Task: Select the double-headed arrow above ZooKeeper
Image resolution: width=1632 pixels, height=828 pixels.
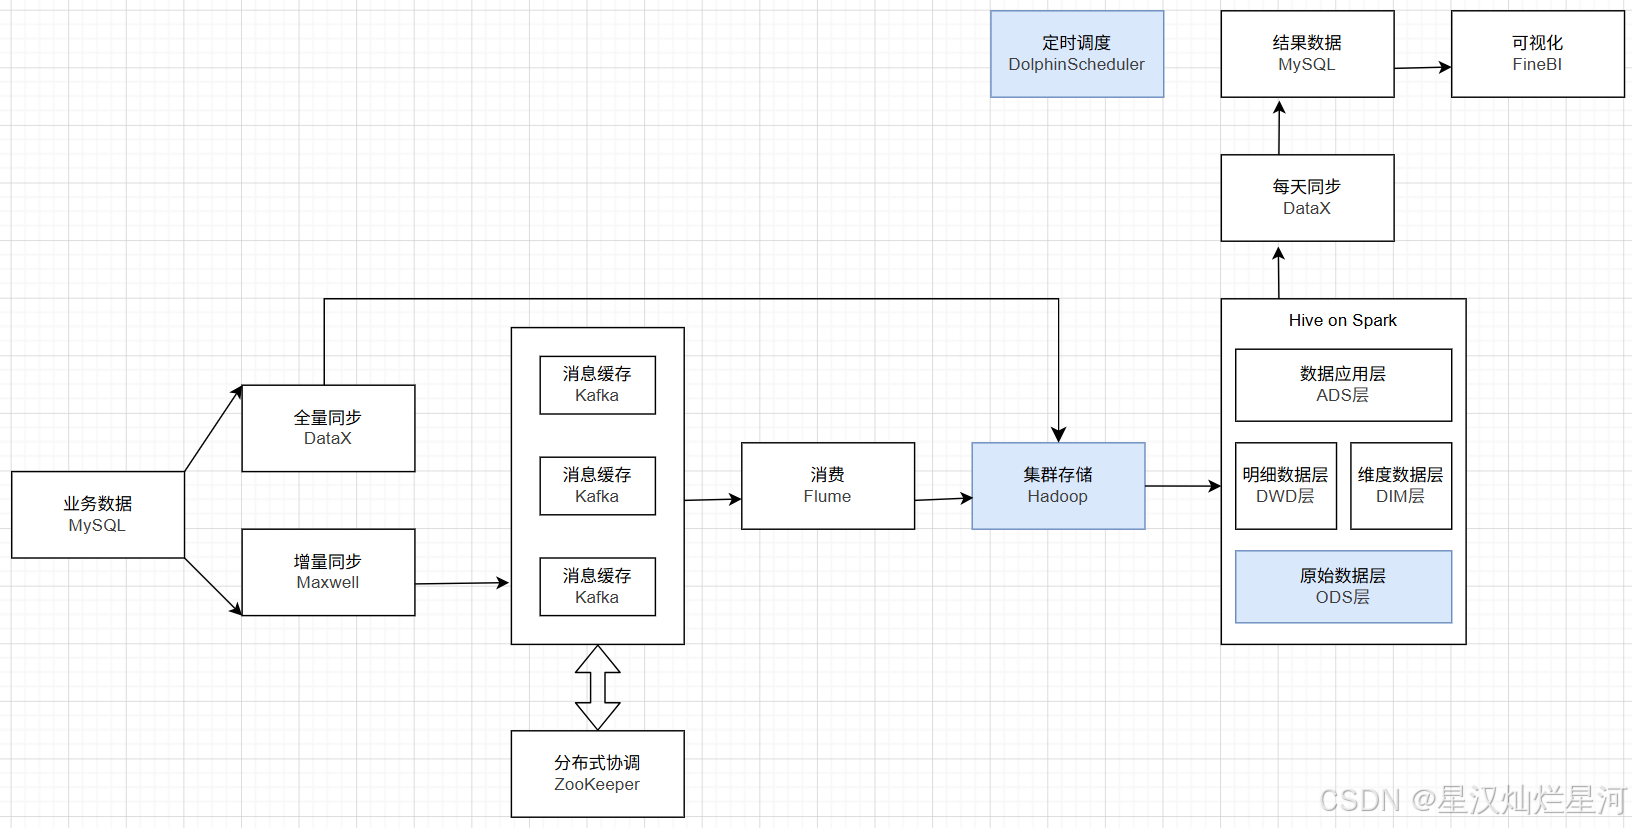Action: pos(598,687)
